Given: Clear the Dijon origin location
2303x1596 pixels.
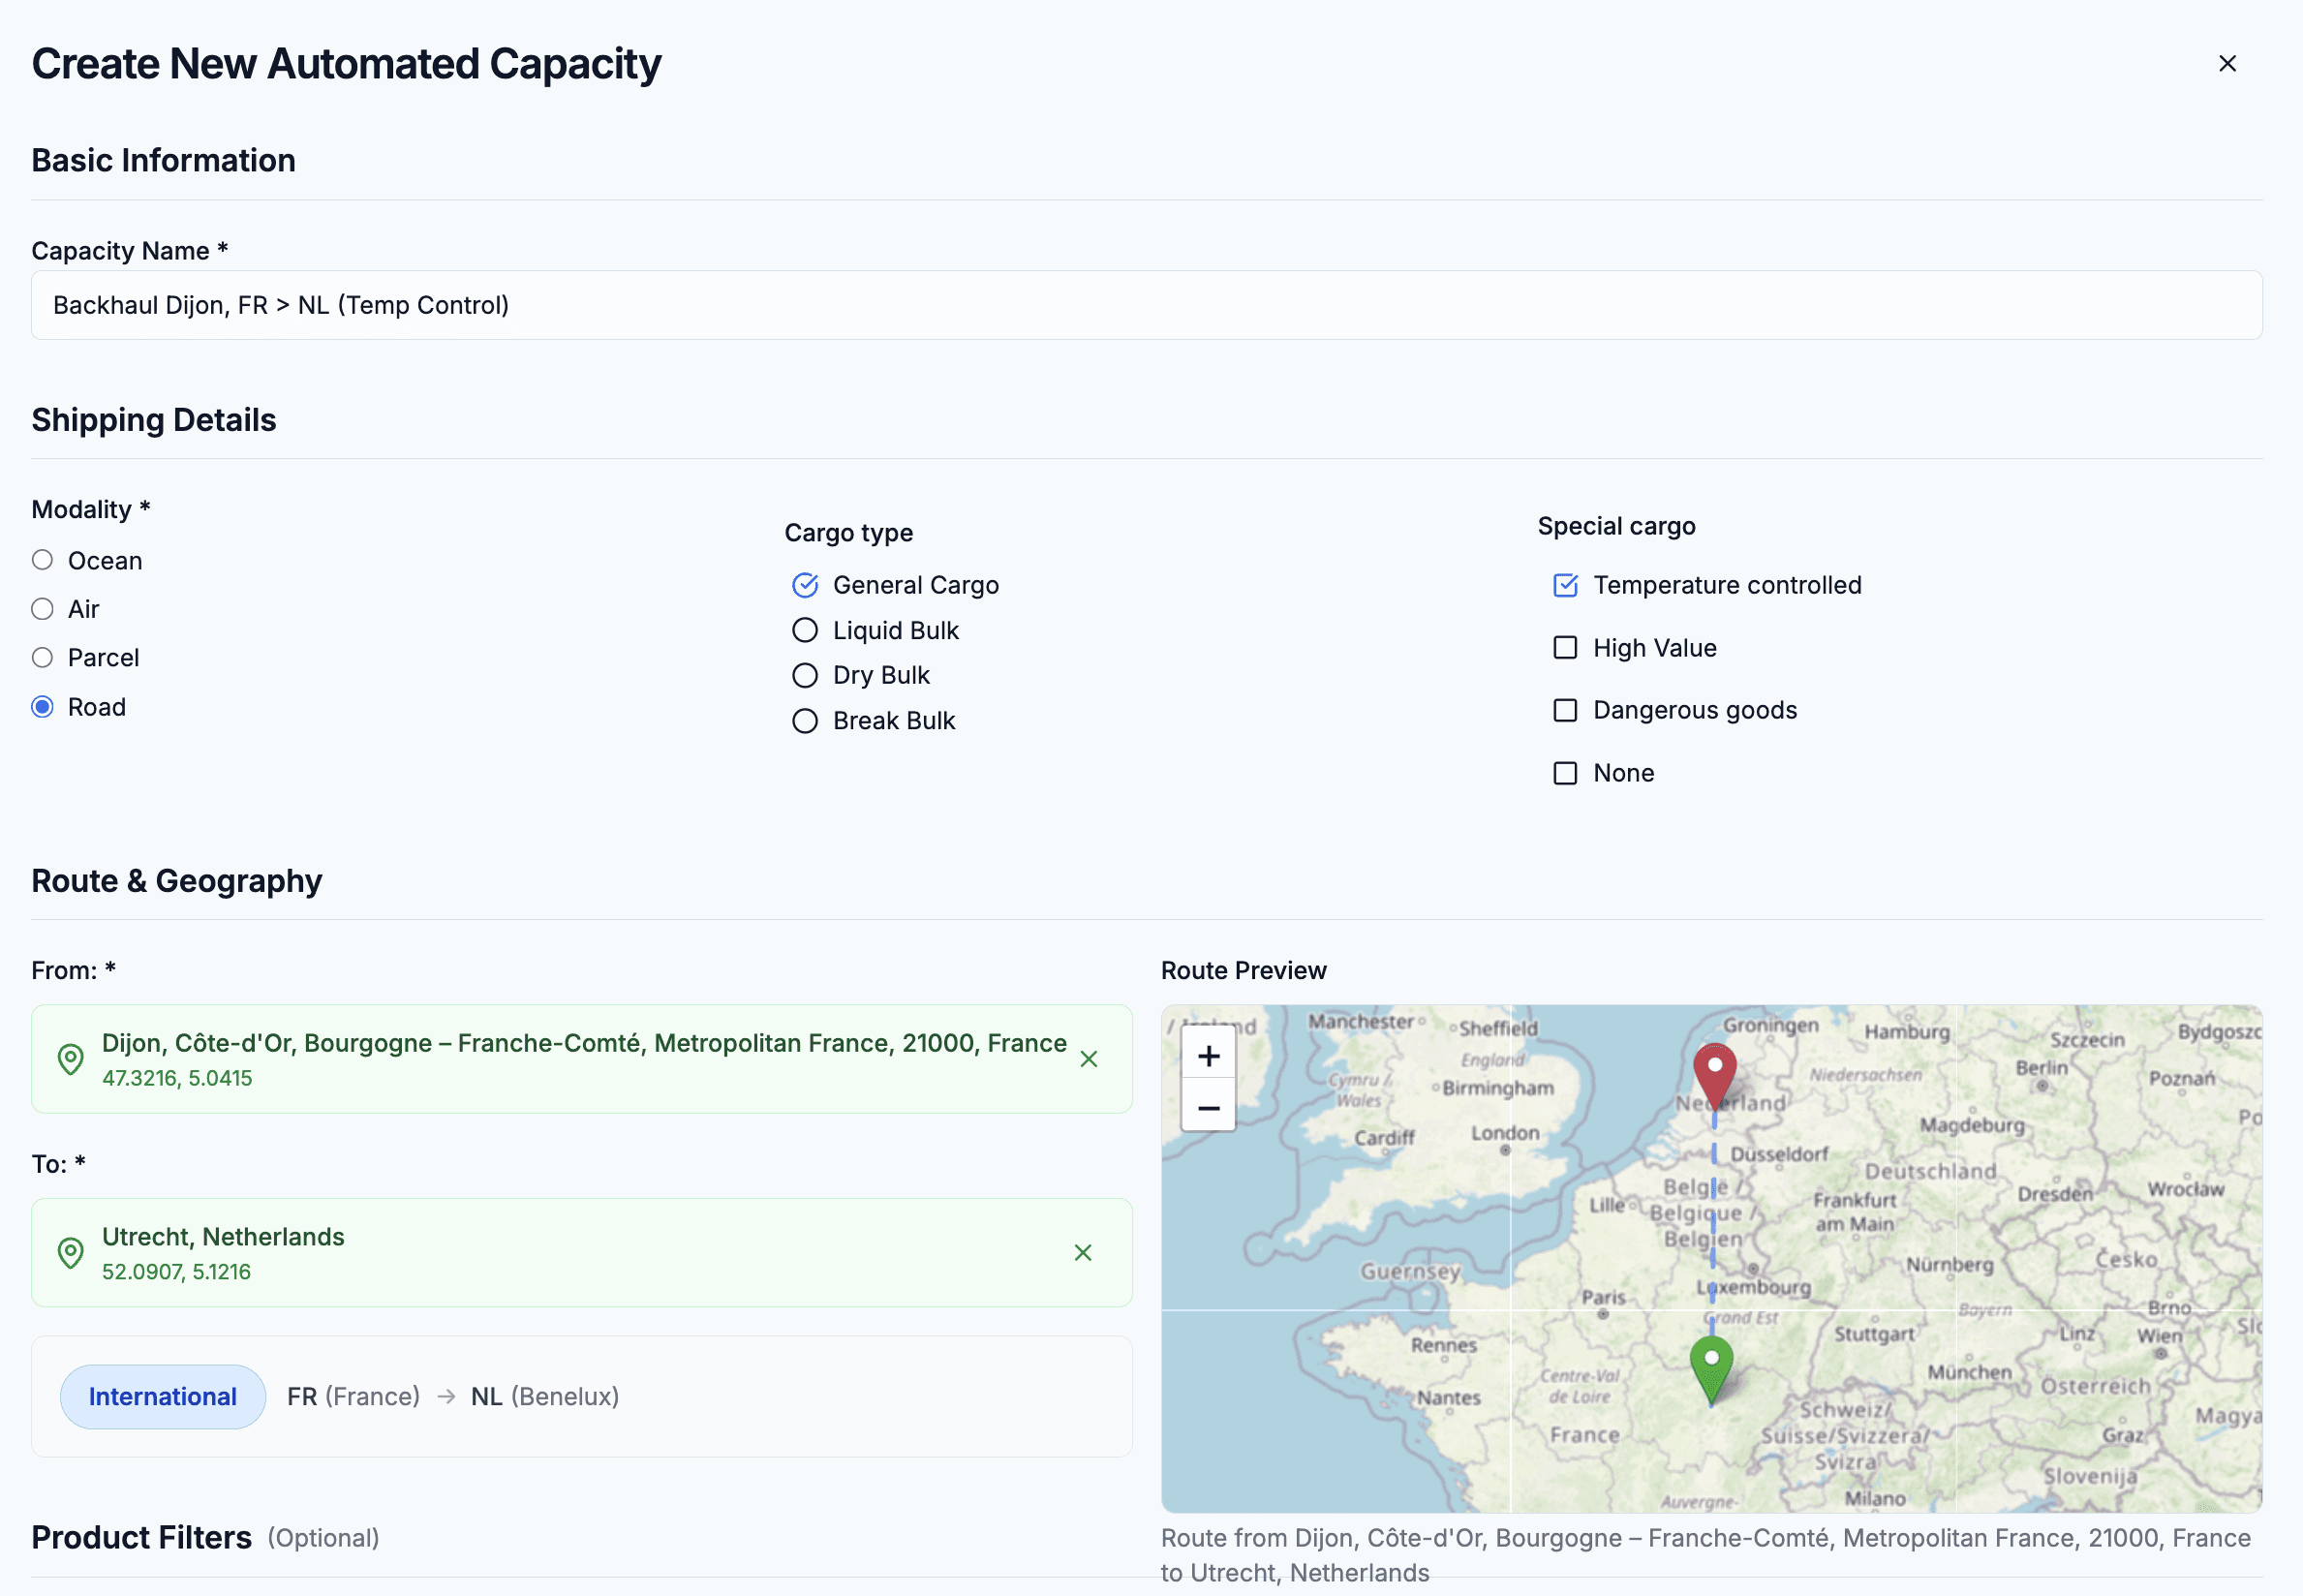Looking at the screenshot, I should (x=1089, y=1059).
